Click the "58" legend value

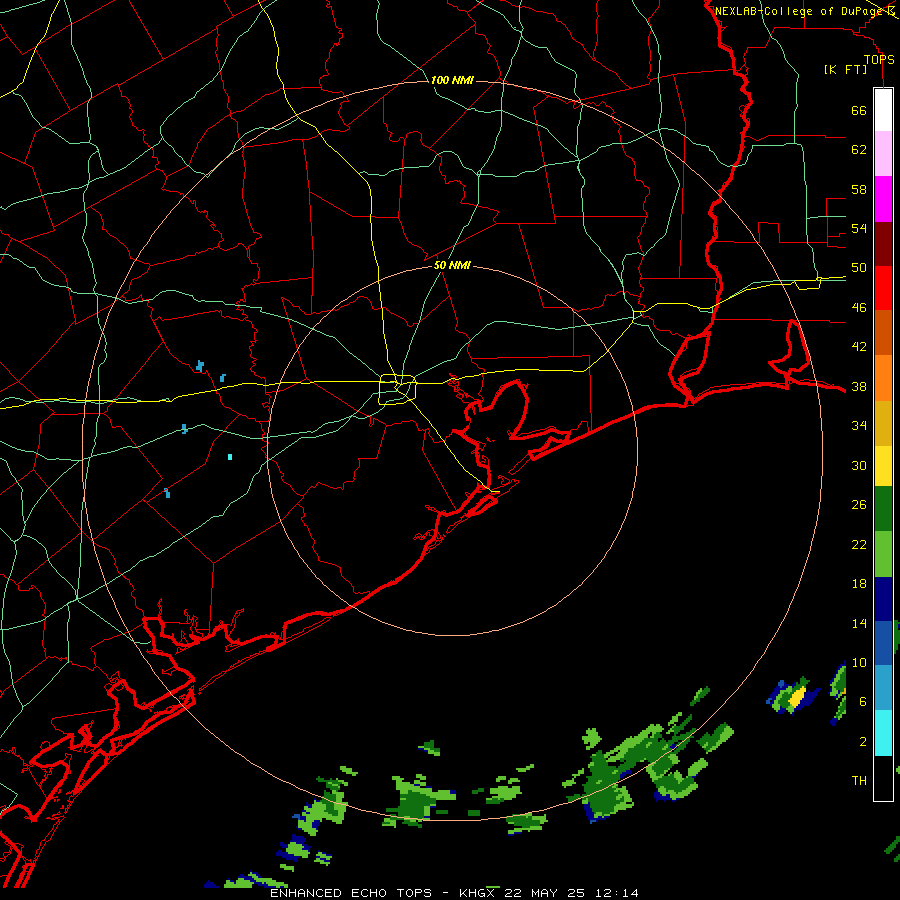click(859, 189)
